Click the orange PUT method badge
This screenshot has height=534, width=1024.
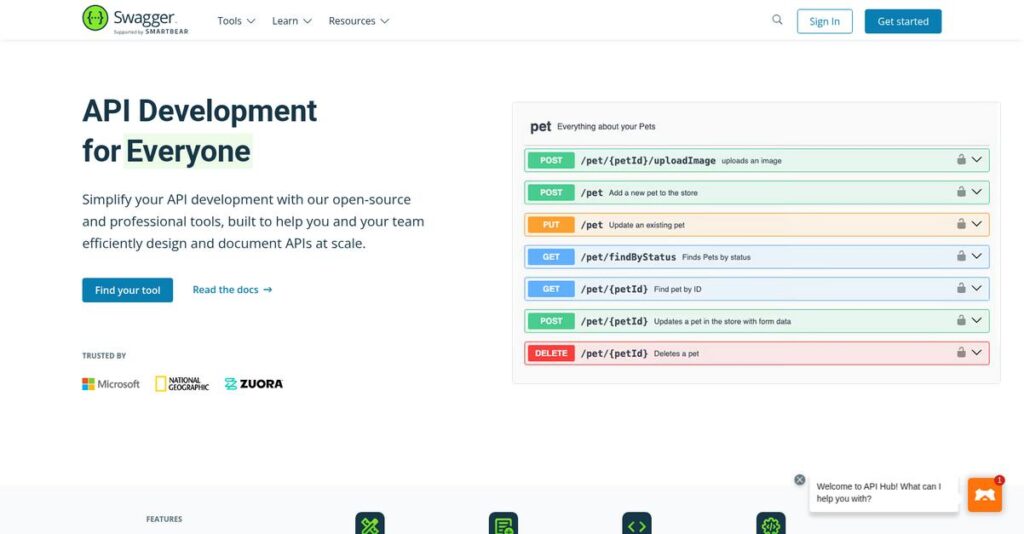[x=551, y=225]
